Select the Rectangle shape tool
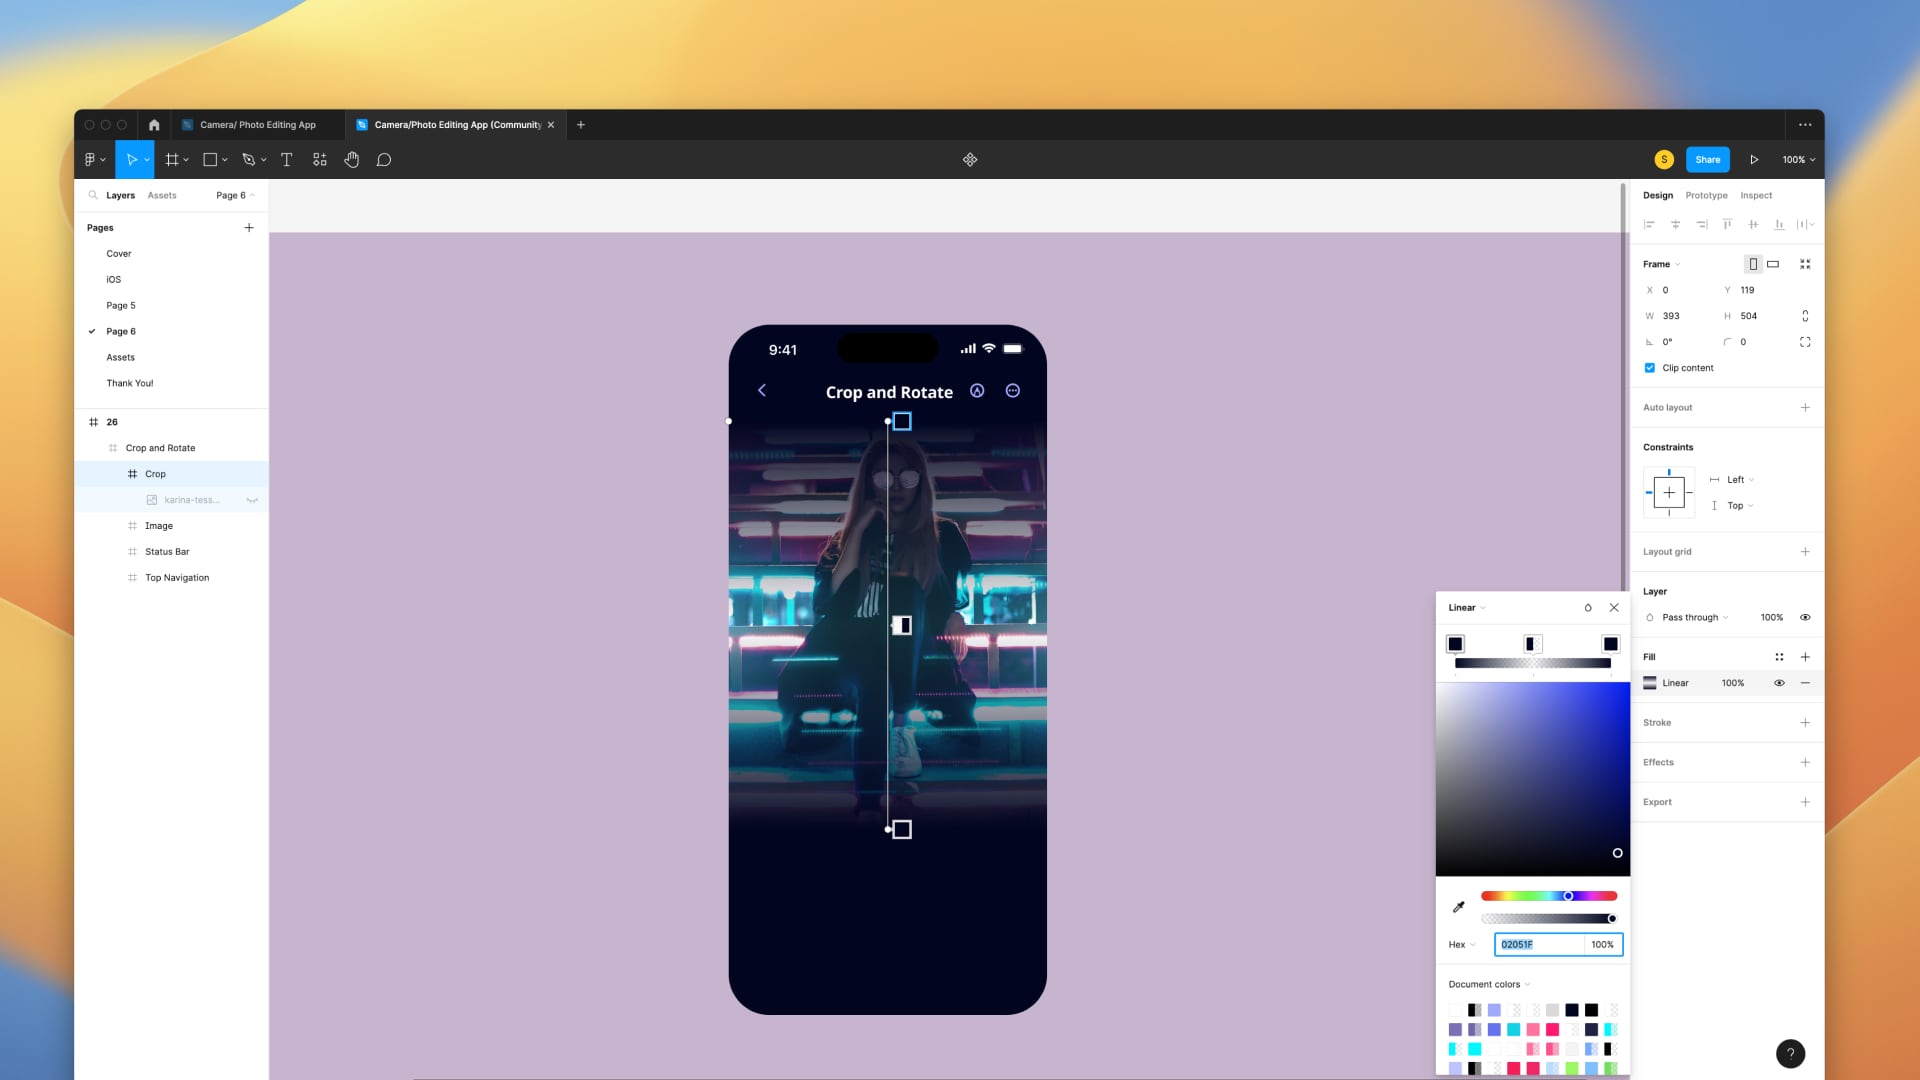 pos(209,159)
